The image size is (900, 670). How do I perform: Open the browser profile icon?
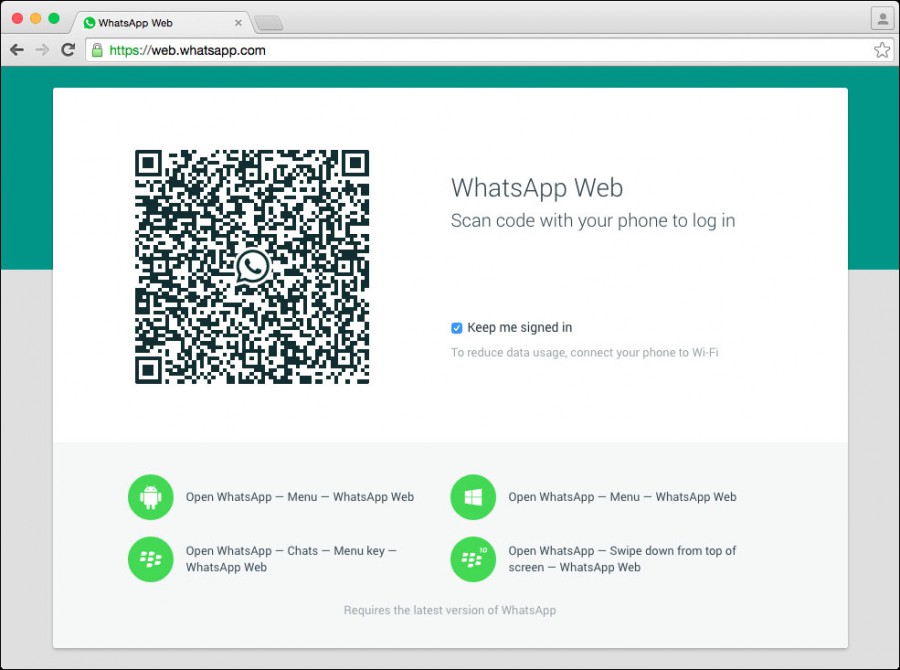(881, 18)
